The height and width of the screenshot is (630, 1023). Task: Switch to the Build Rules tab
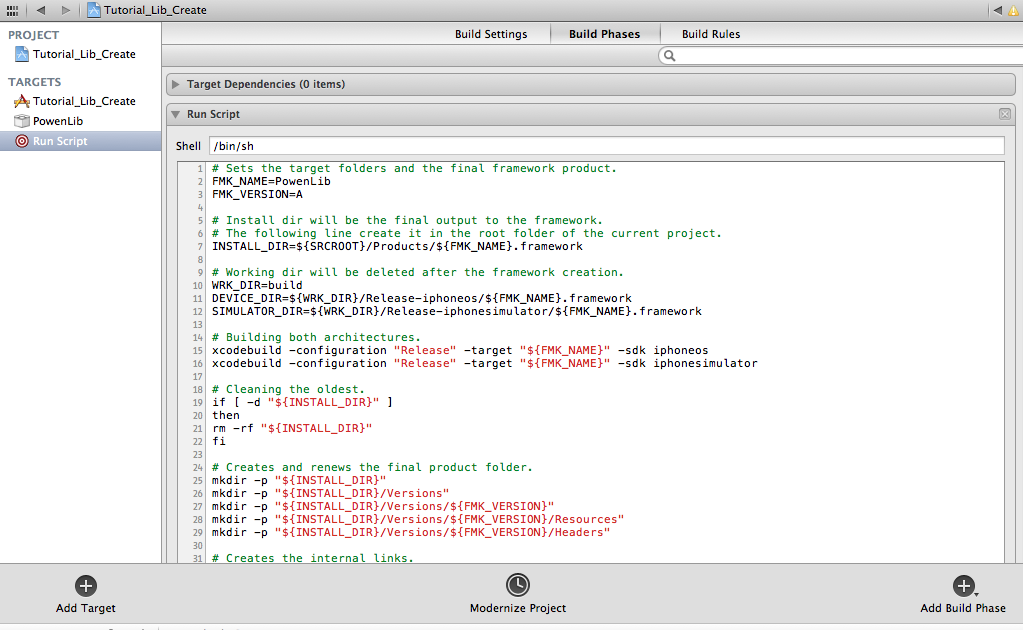pyautogui.click(x=710, y=34)
